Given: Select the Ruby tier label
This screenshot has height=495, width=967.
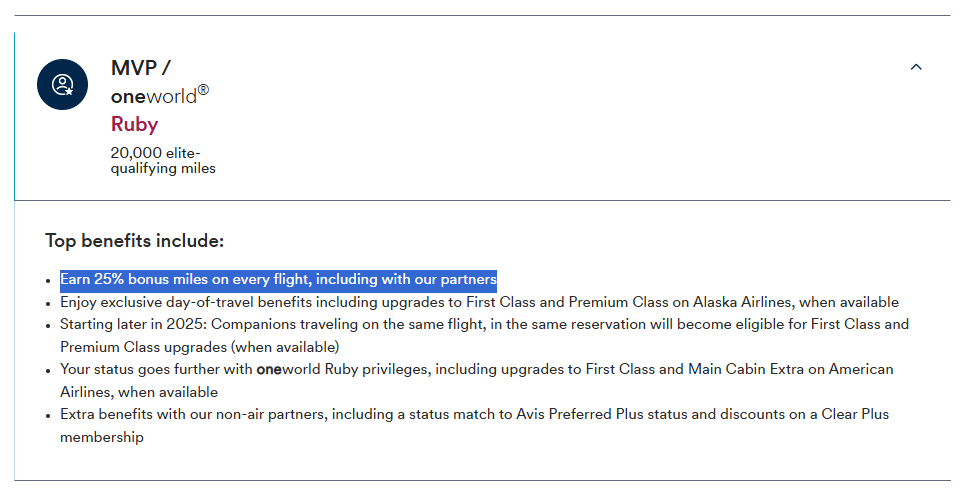Looking at the screenshot, I should (134, 124).
